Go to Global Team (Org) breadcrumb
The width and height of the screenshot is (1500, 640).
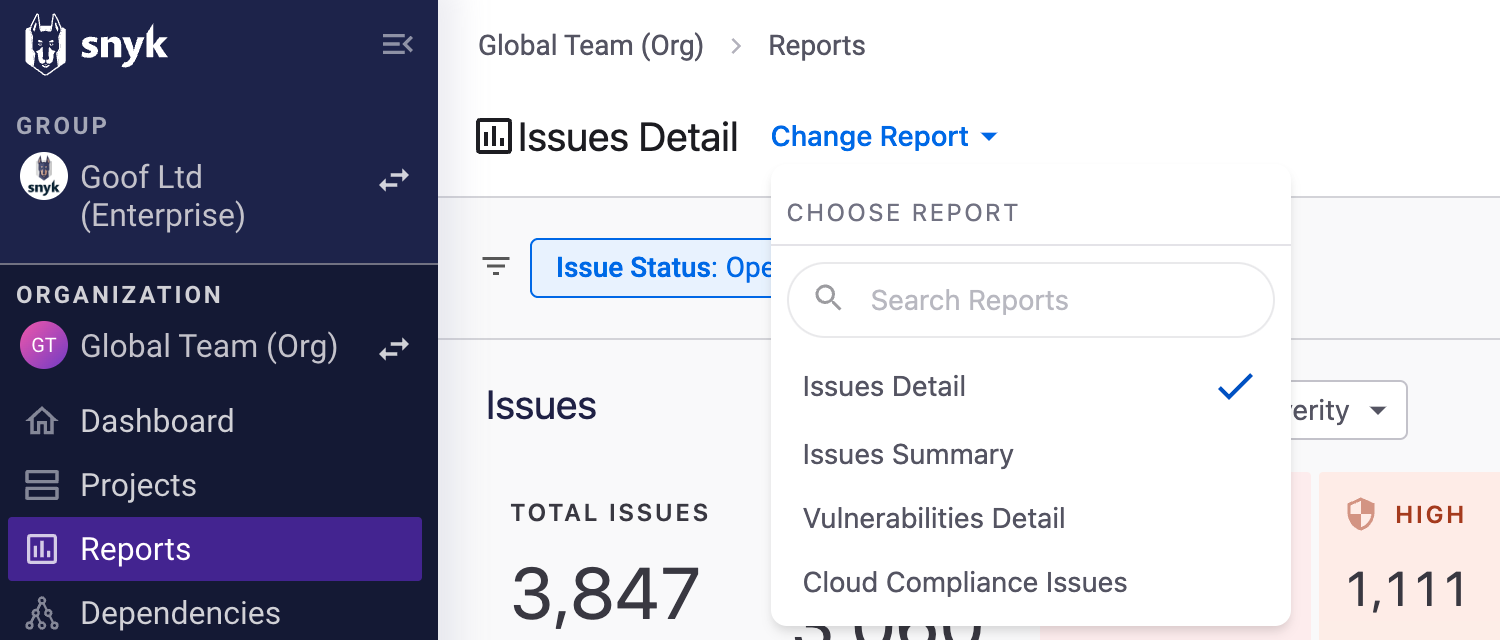(591, 46)
